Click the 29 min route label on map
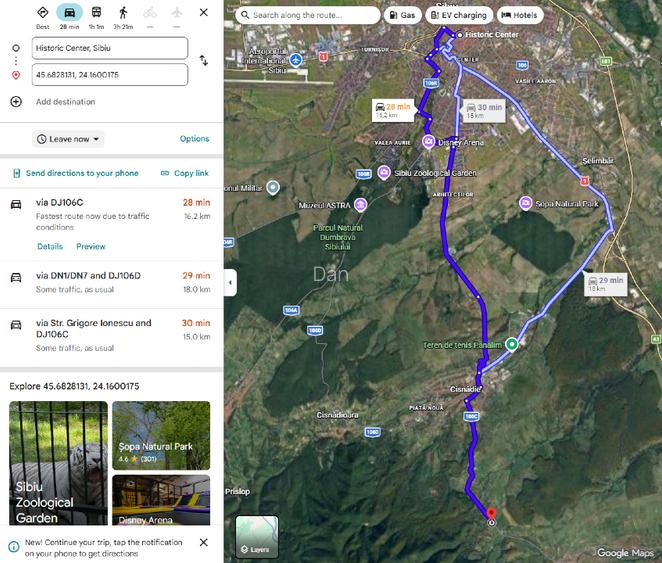This screenshot has height=563, width=662. coord(606,284)
